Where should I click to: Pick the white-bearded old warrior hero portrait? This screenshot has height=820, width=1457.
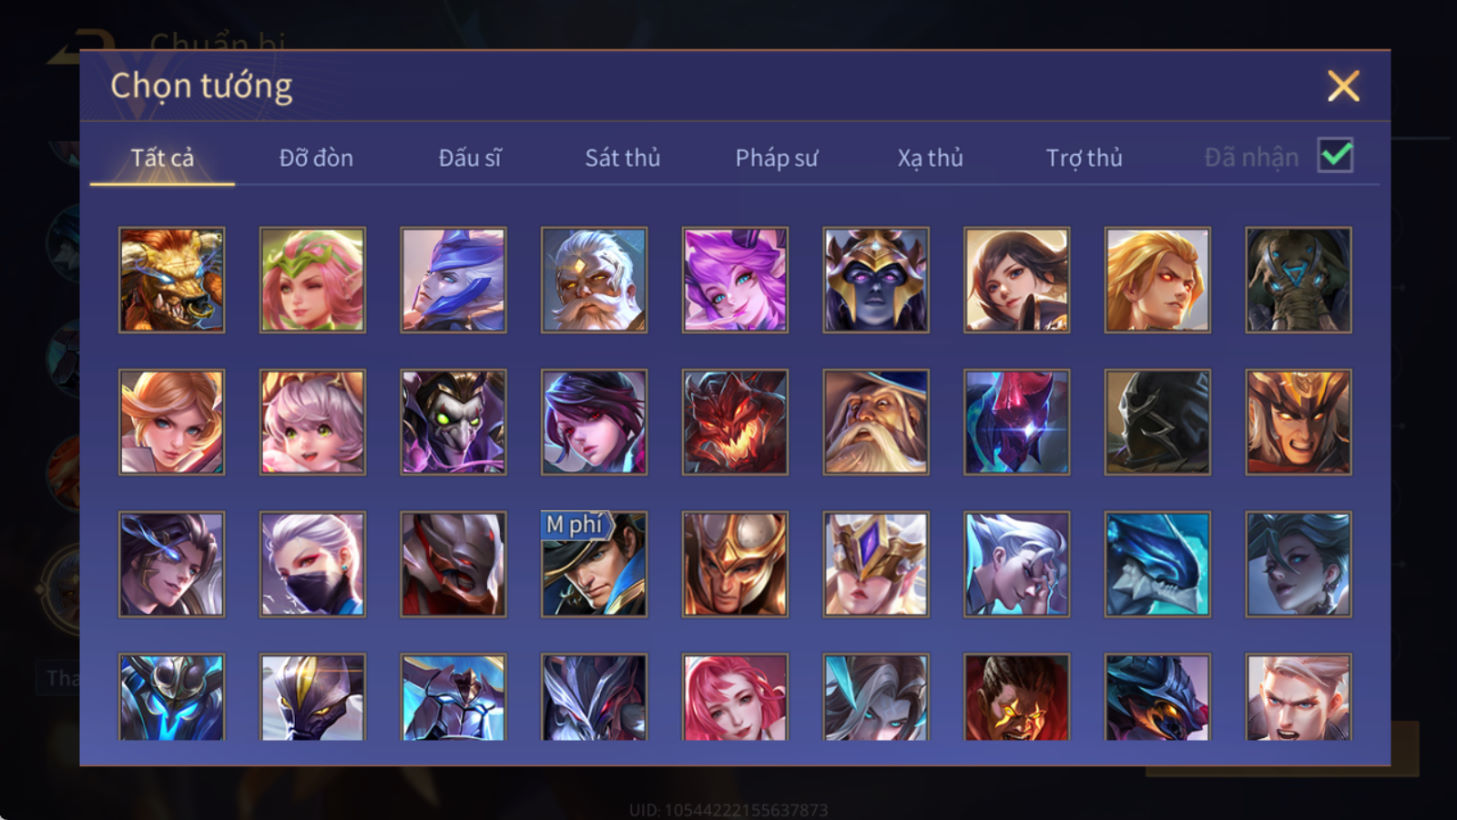pyautogui.click(x=594, y=280)
